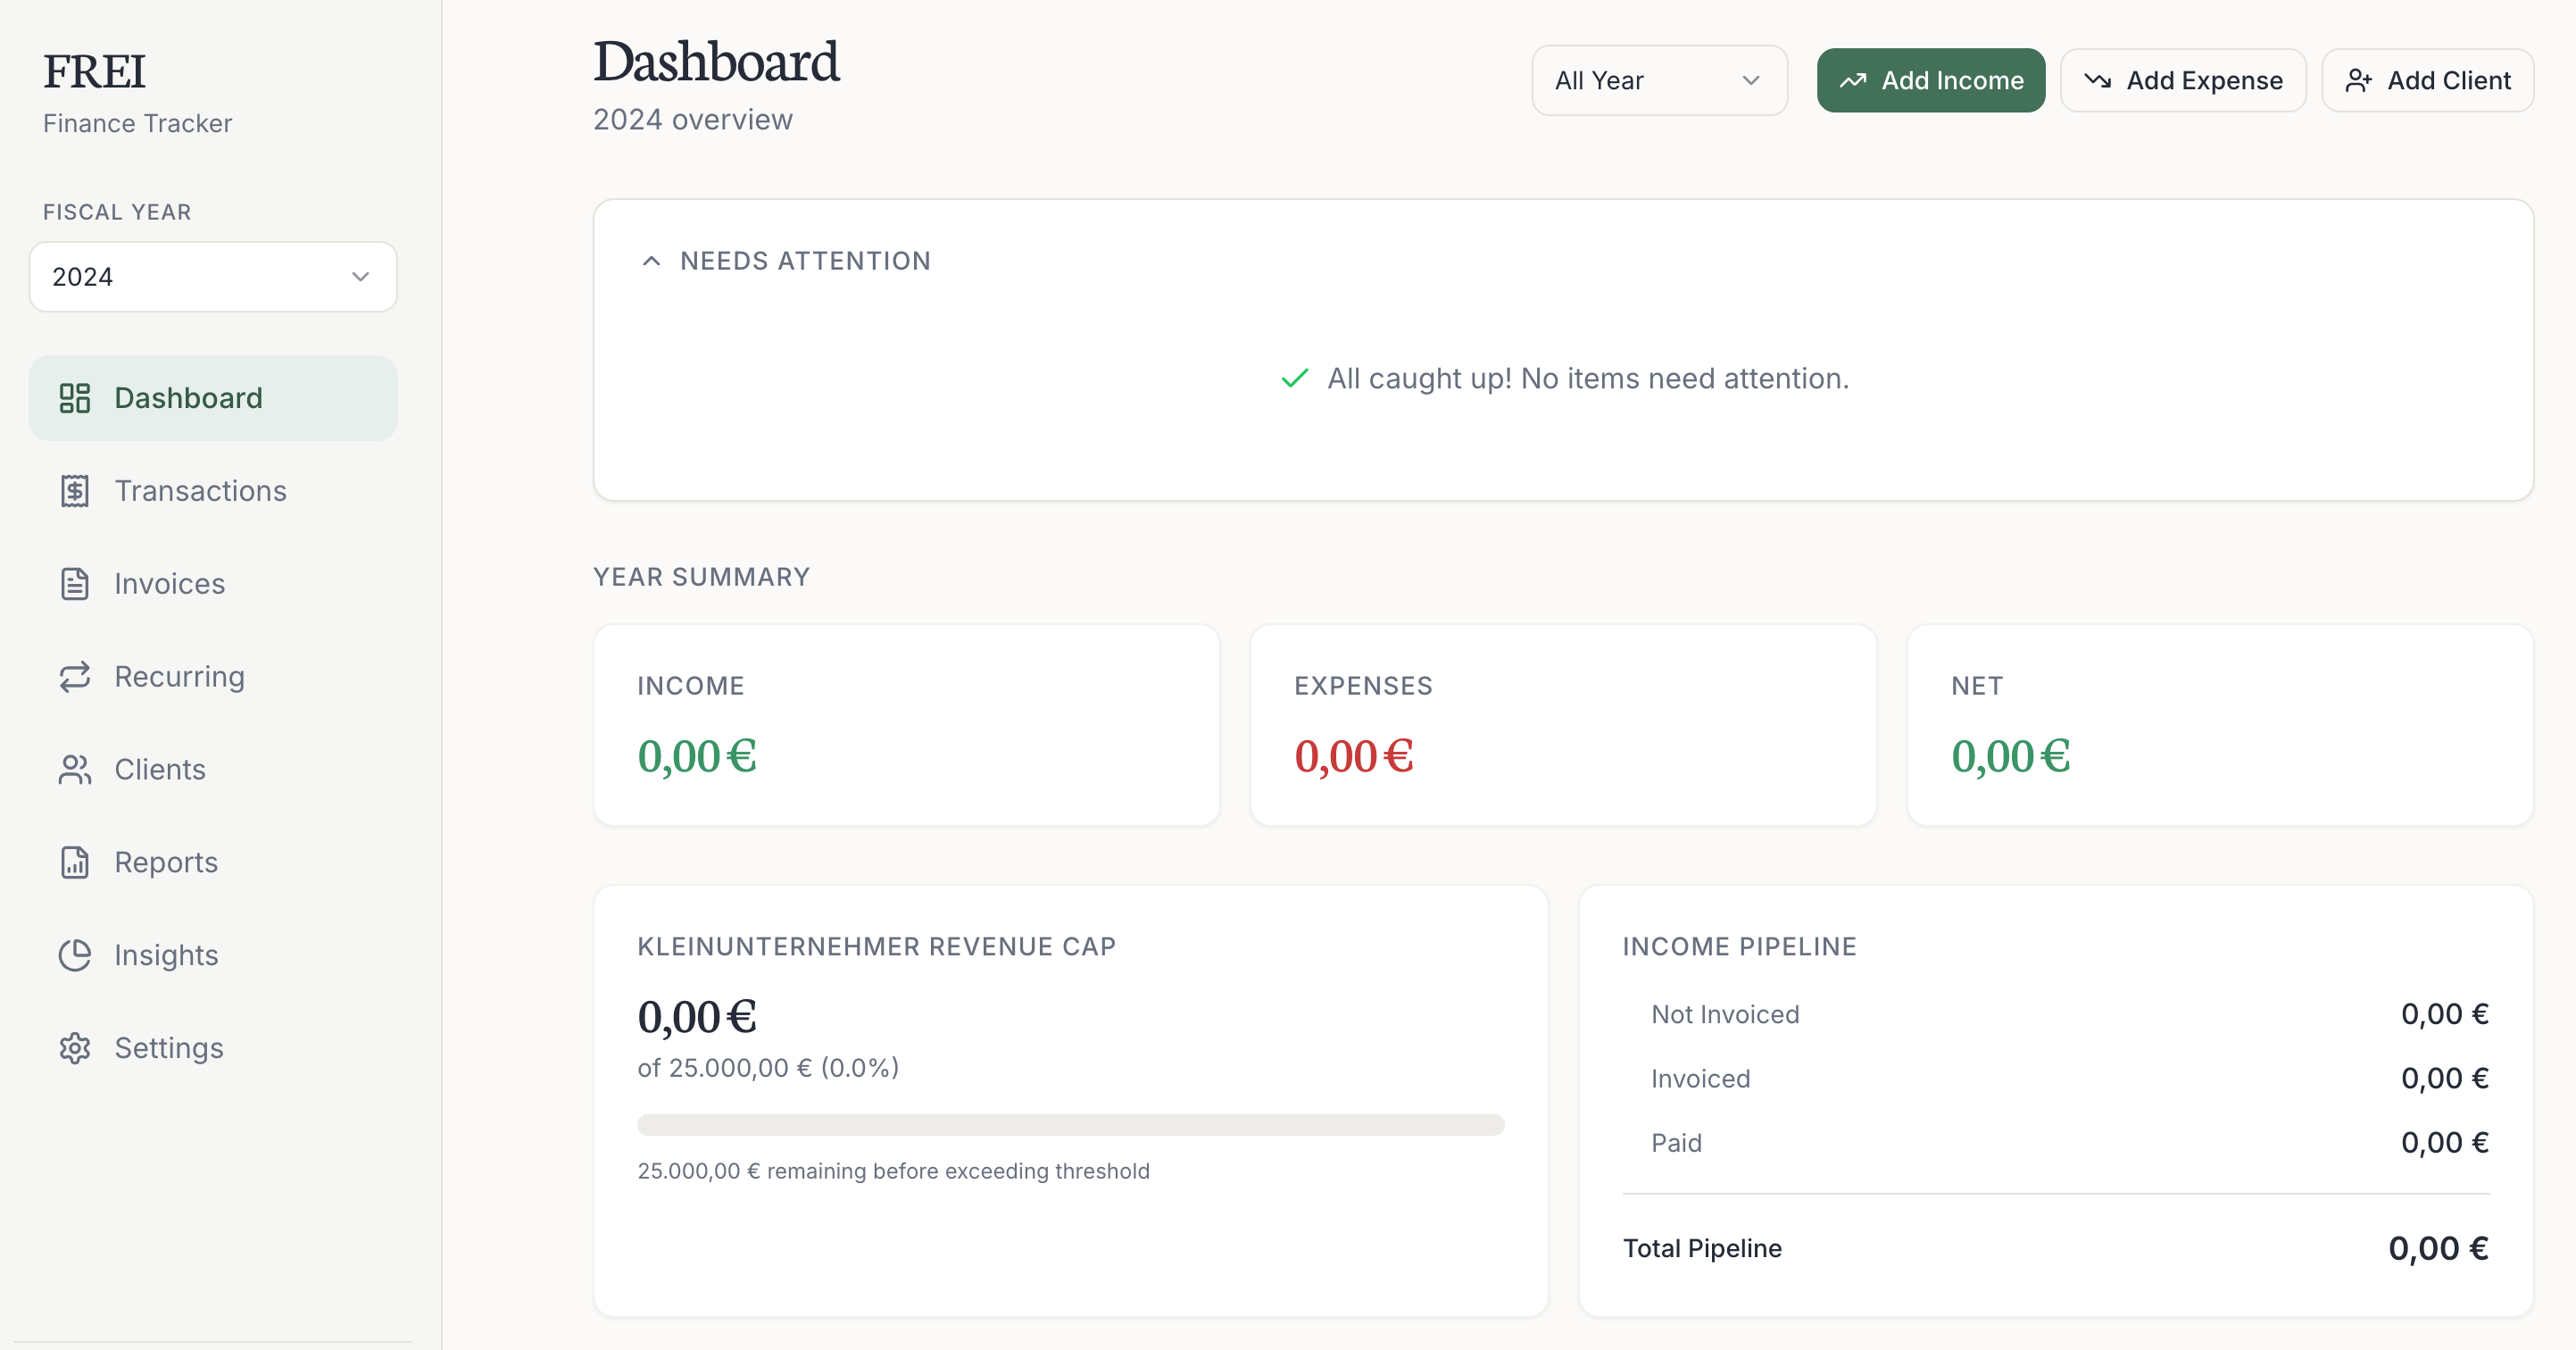This screenshot has width=2576, height=1350.
Task: Open the All Year period dropdown
Action: pos(1658,81)
